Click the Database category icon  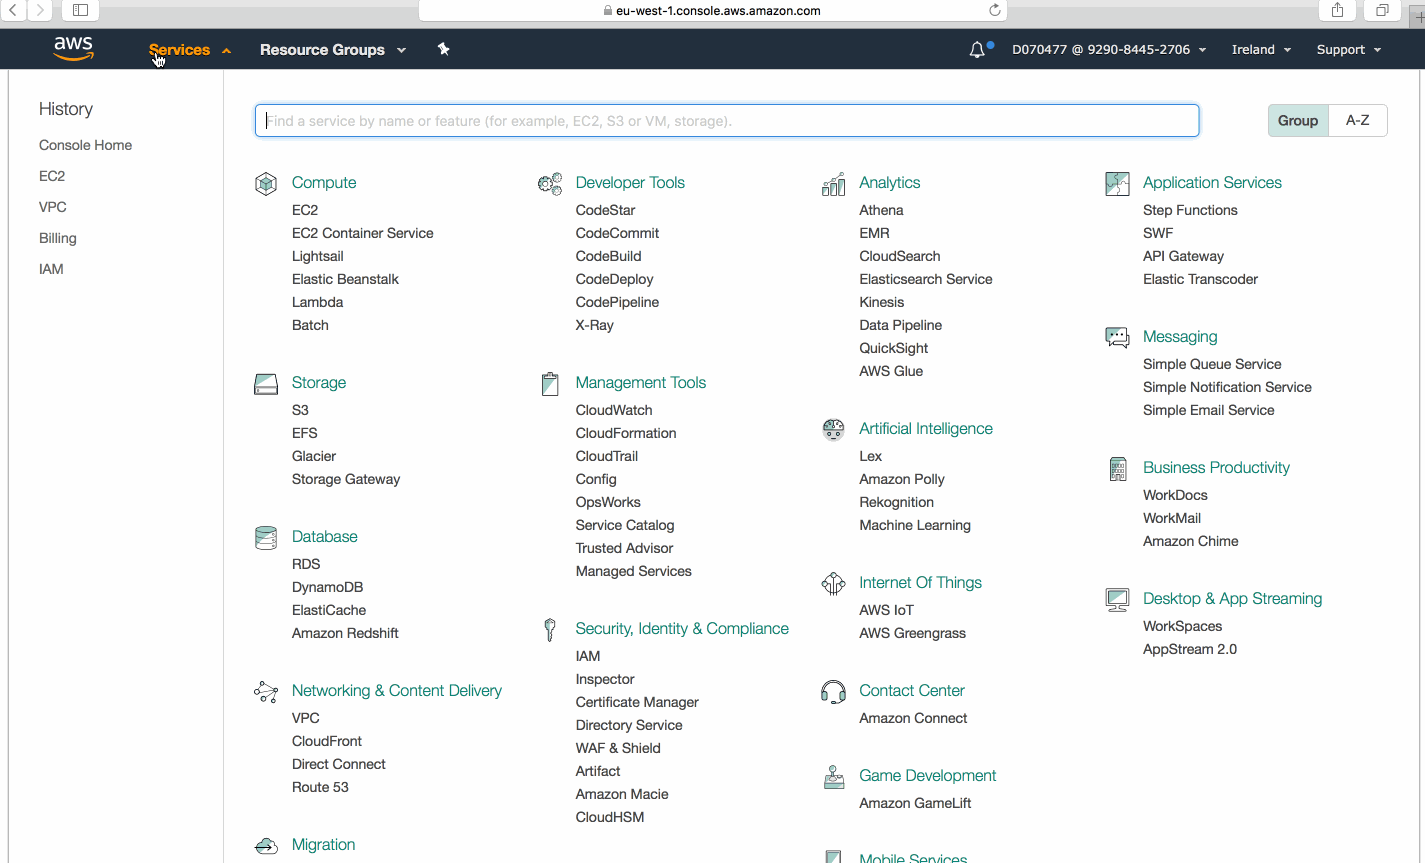[x=266, y=537]
